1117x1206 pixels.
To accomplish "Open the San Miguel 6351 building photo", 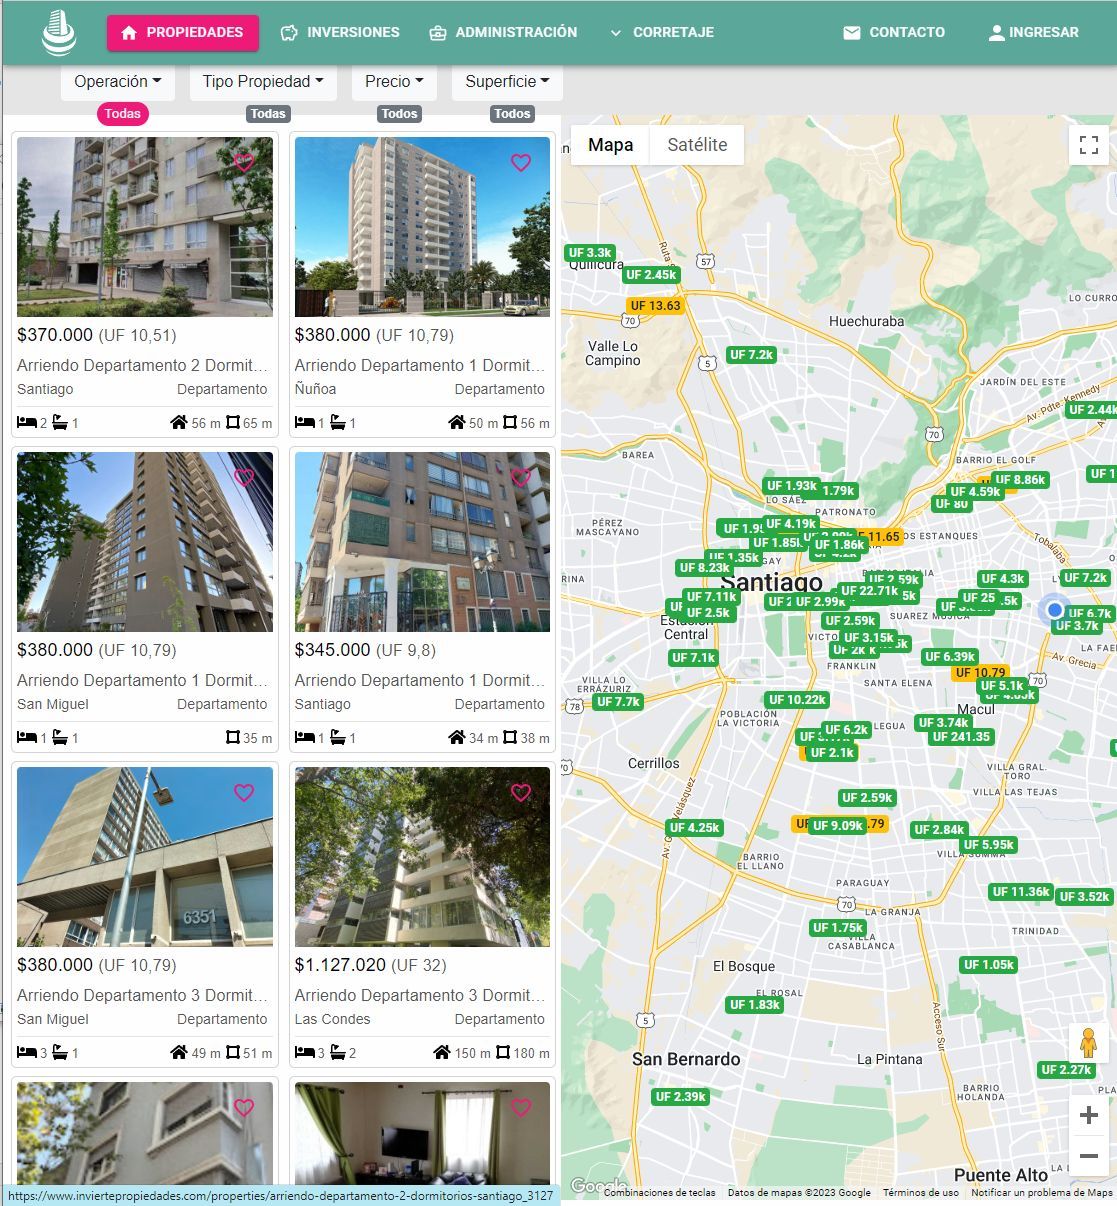I will pos(145,856).
